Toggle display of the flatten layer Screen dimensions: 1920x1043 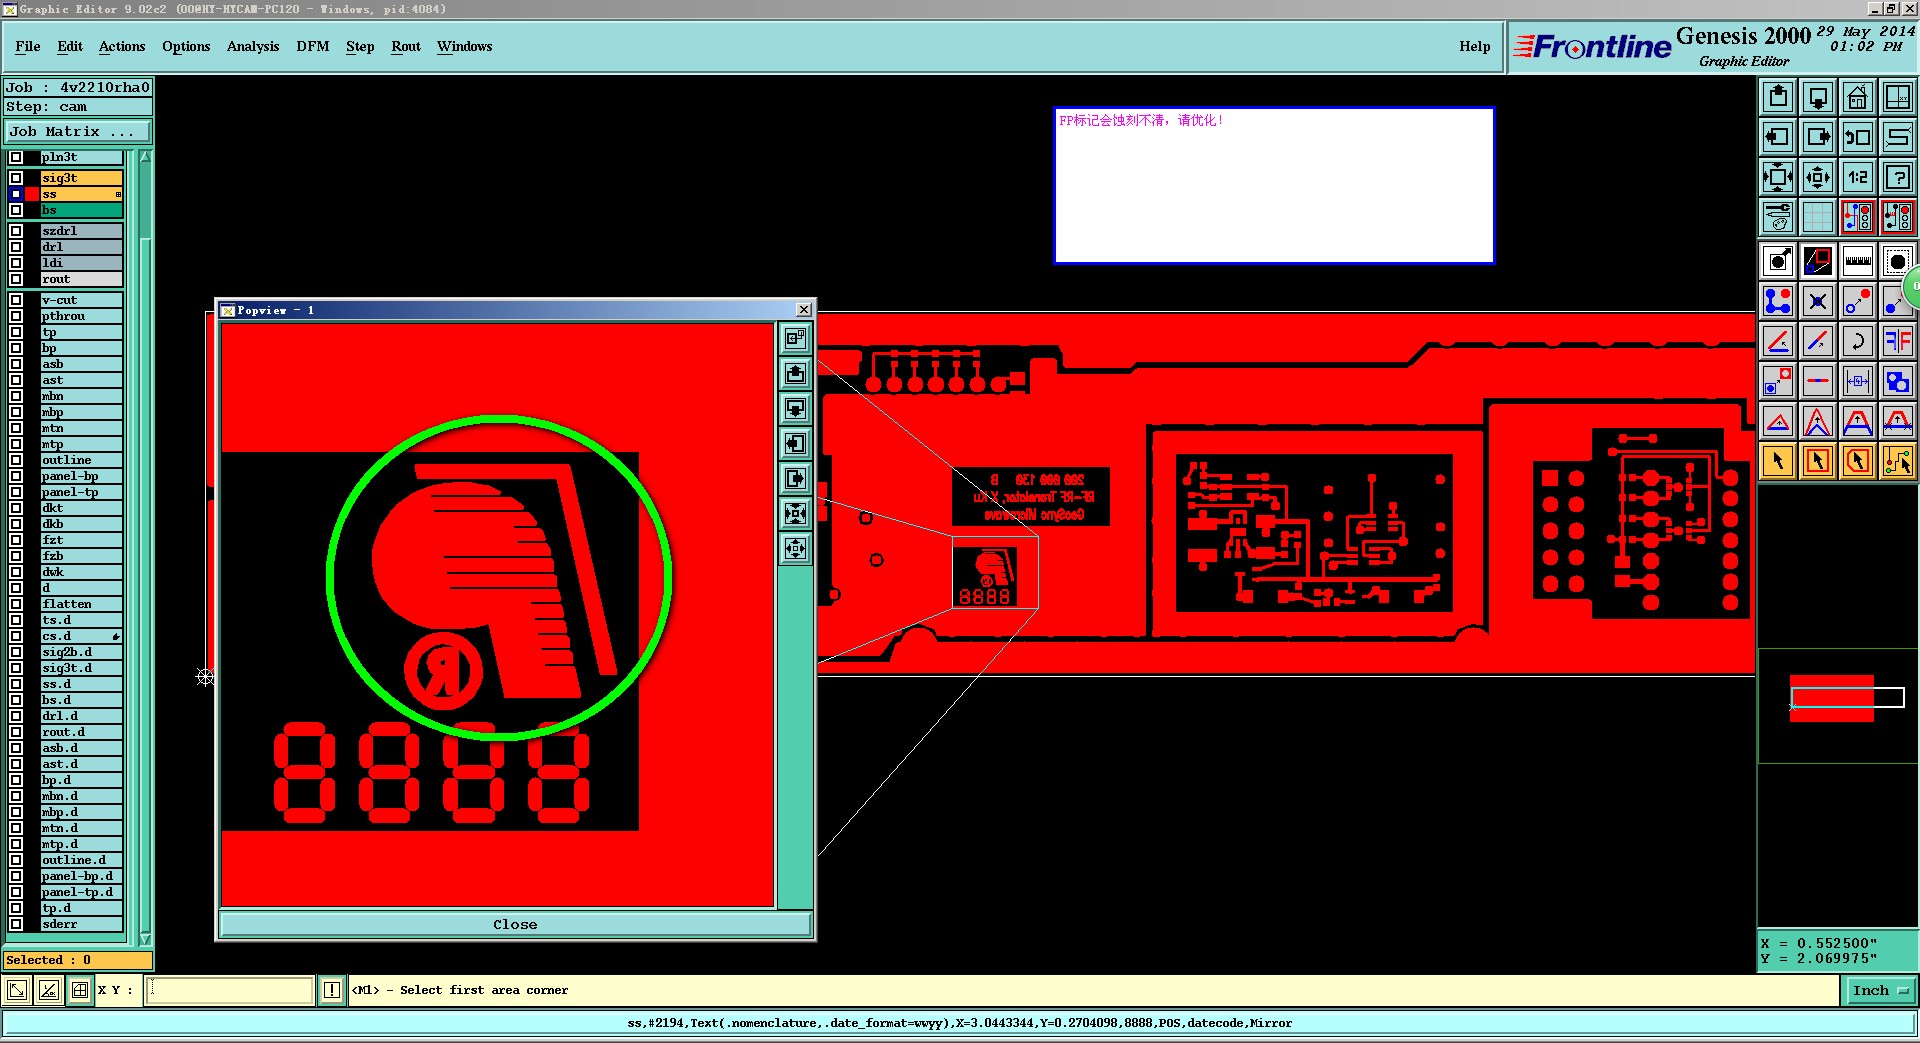16,604
